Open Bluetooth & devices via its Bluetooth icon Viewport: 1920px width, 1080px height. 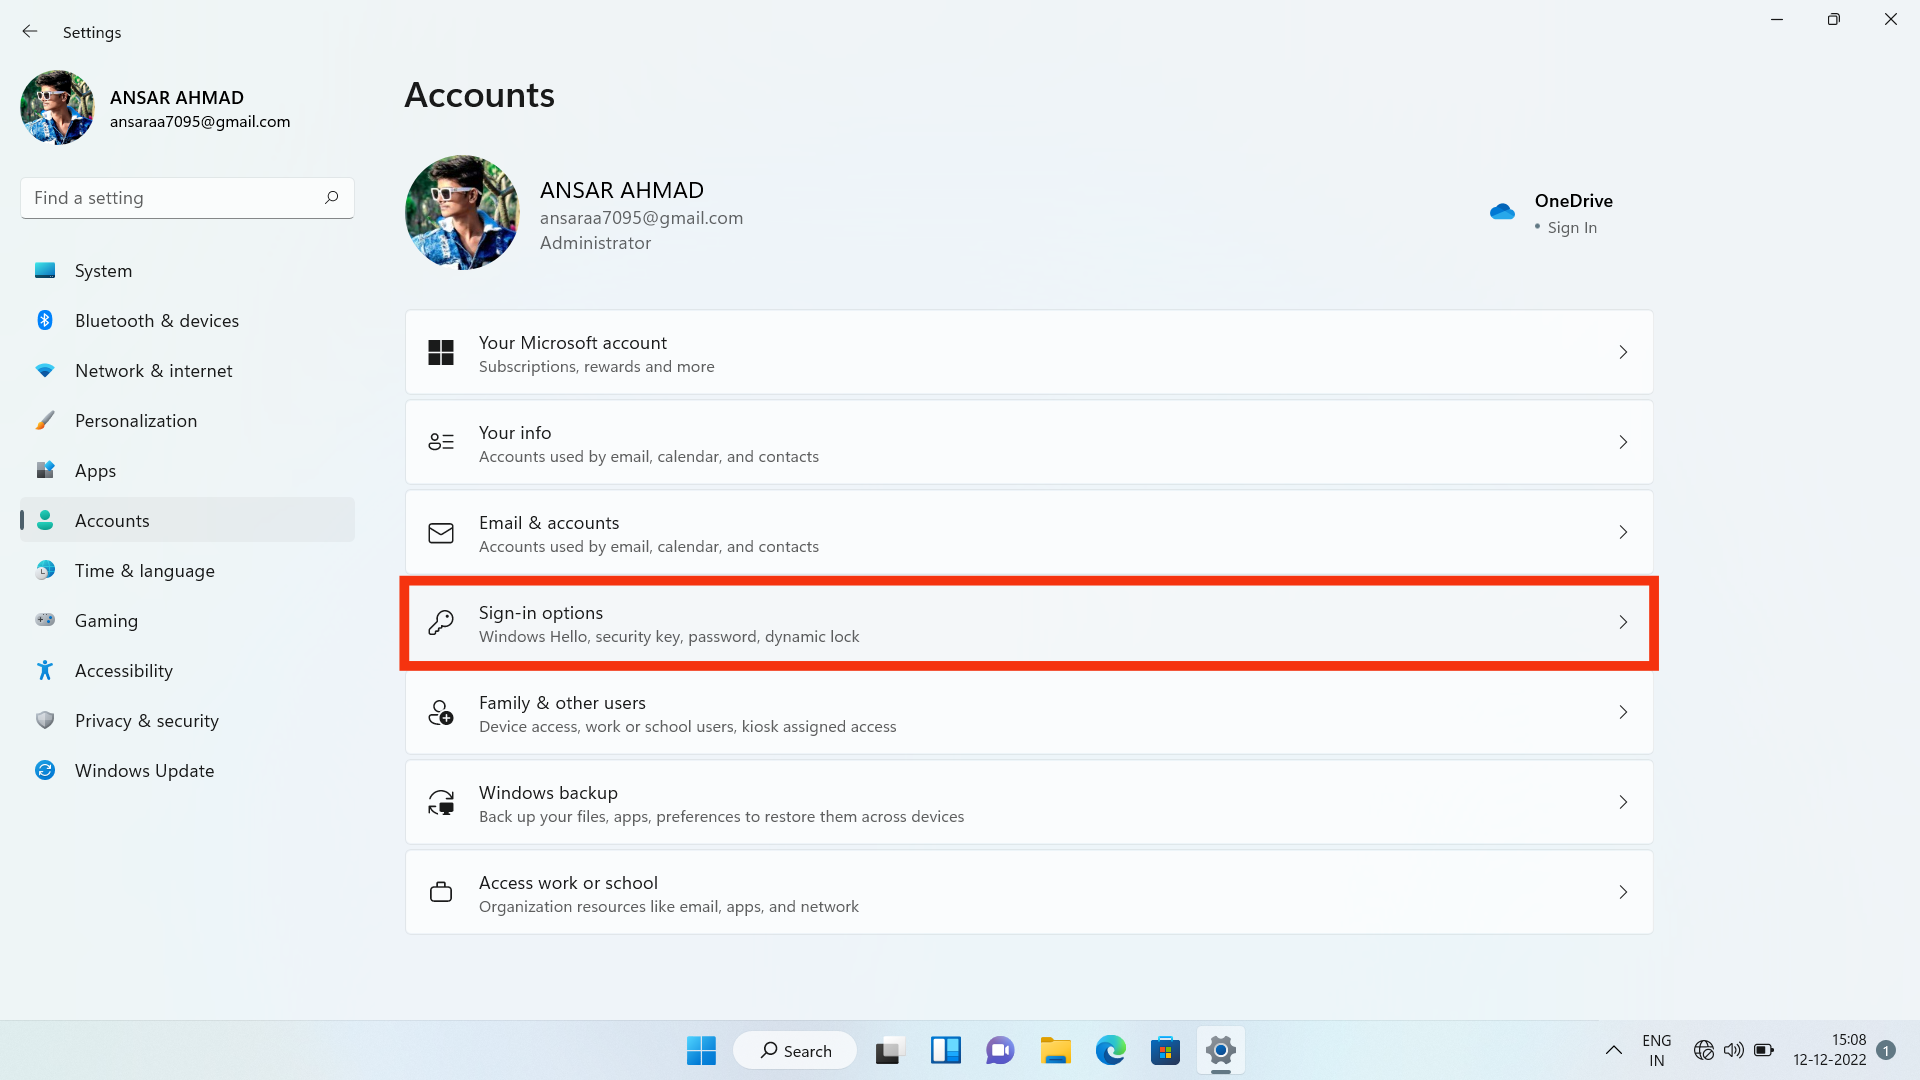point(44,320)
